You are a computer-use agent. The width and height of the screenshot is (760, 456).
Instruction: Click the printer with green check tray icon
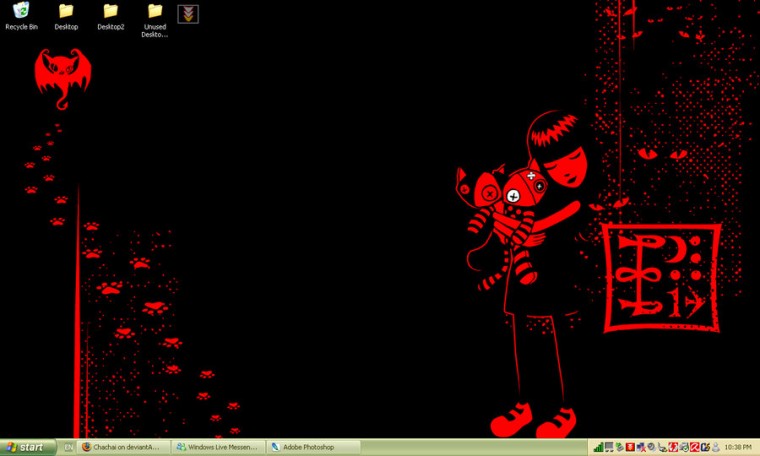tap(684, 447)
